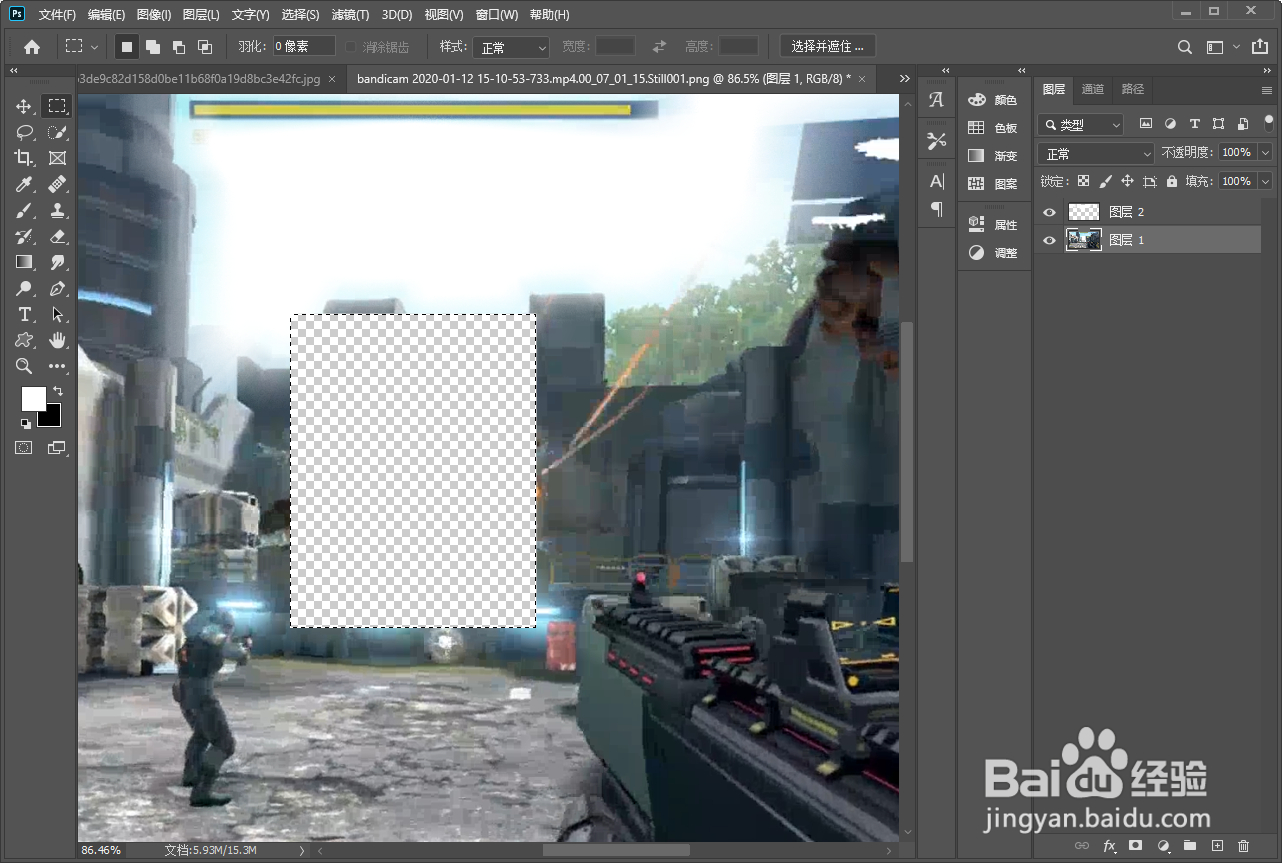Select the Horizontal Type tool
Image resolution: width=1282 pixels, height=863 pixels.
point(24,314)
